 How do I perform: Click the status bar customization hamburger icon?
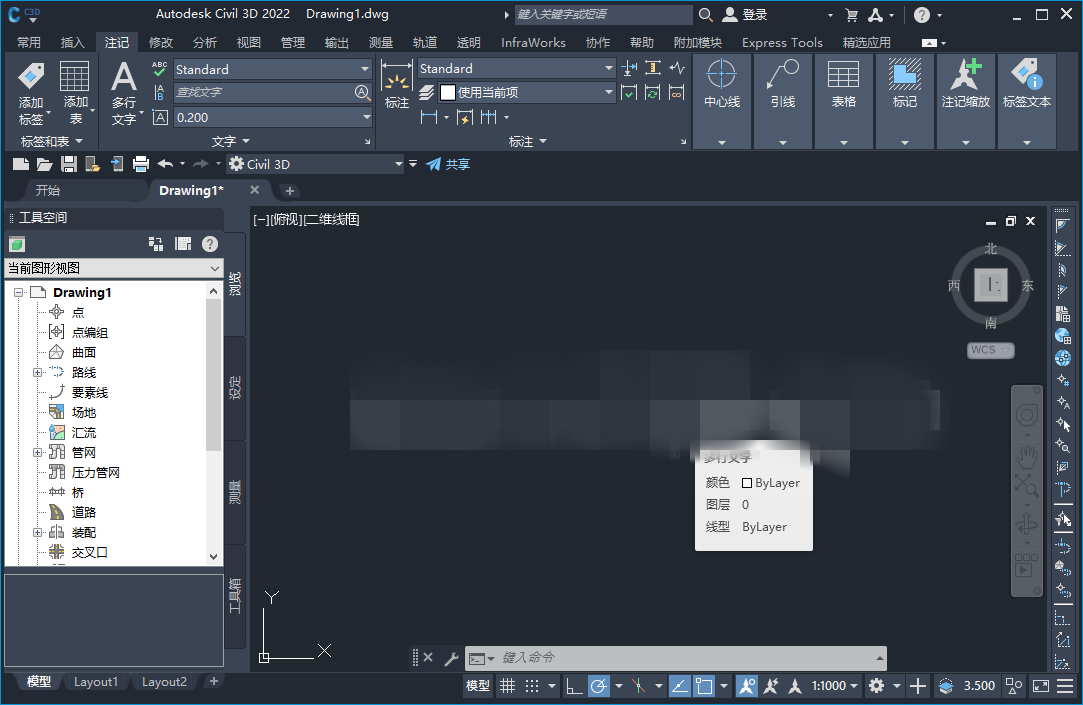click(1065, 686)
